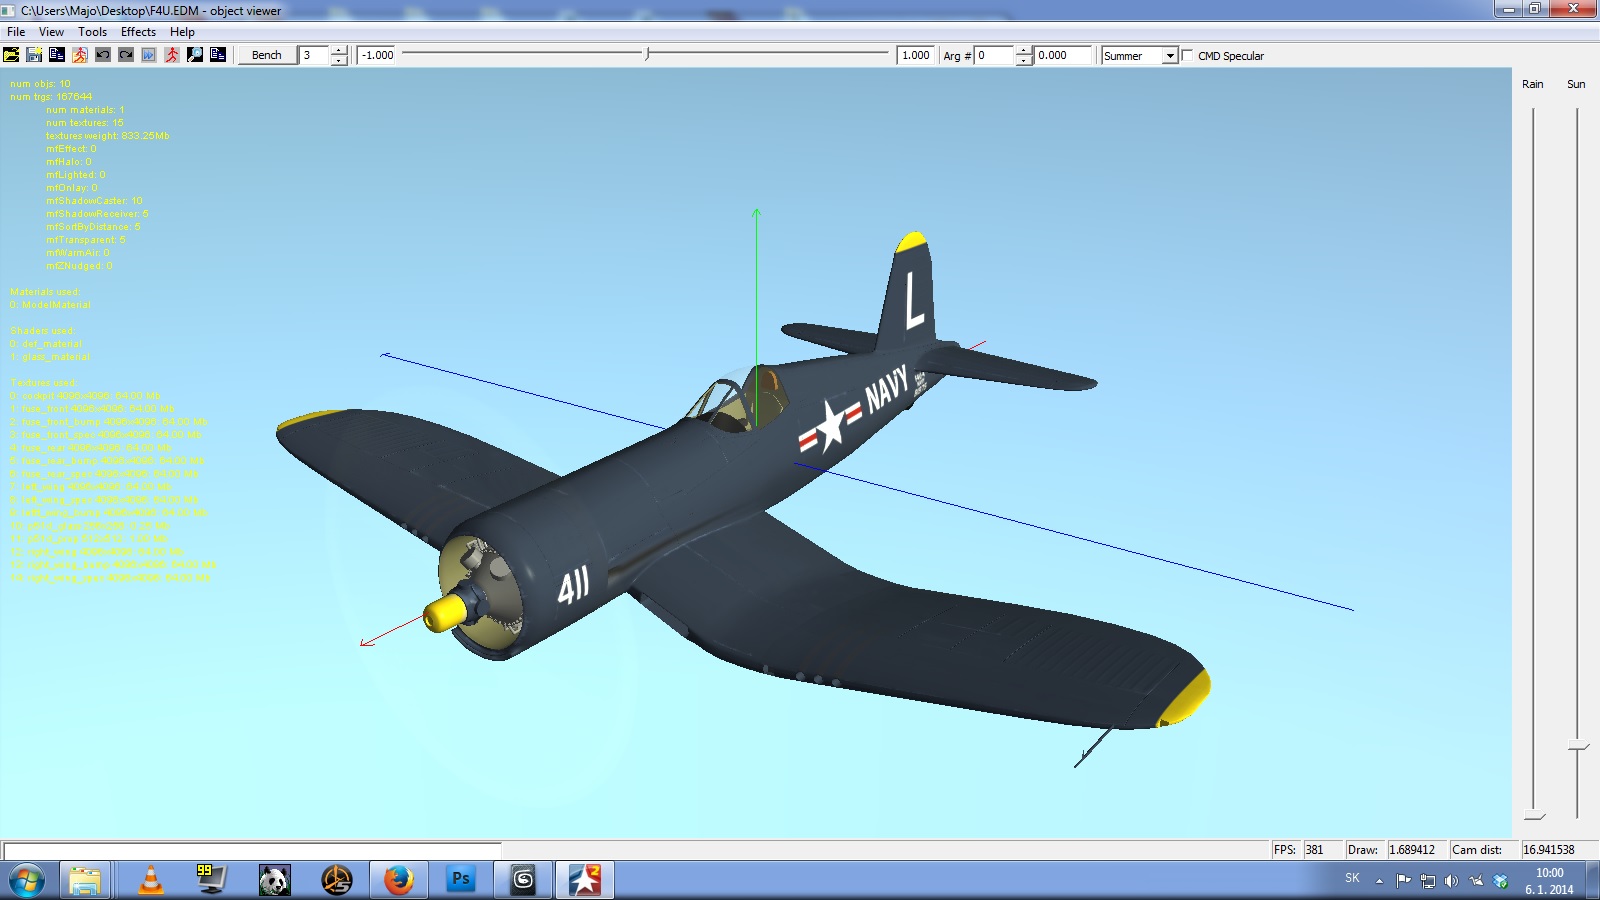
Task: Click the Bench button
Action: coord(267,55)
